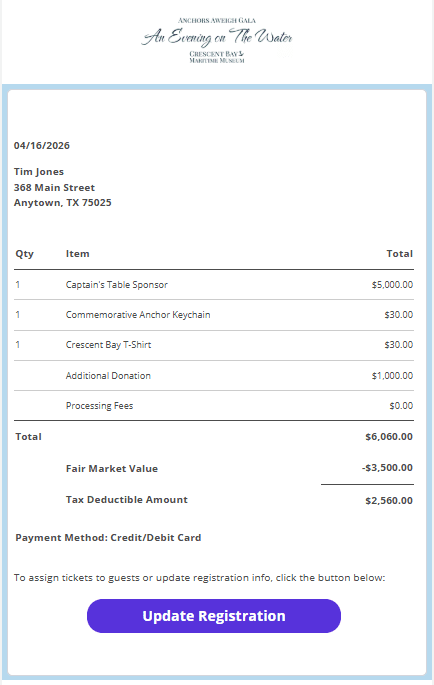Select the $6,060.00 total amount
The height and width of the screenshot is (685, 434).
click(x=389, y=437)
